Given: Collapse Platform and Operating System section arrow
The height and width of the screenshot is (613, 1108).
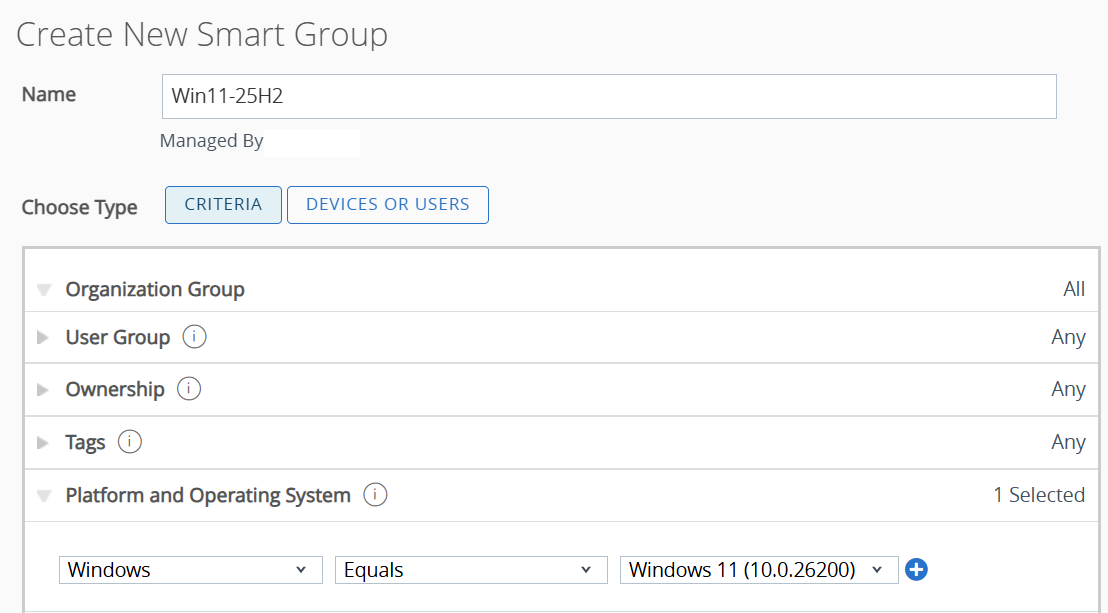Looking at the screenshot, I should coord(43,495).
